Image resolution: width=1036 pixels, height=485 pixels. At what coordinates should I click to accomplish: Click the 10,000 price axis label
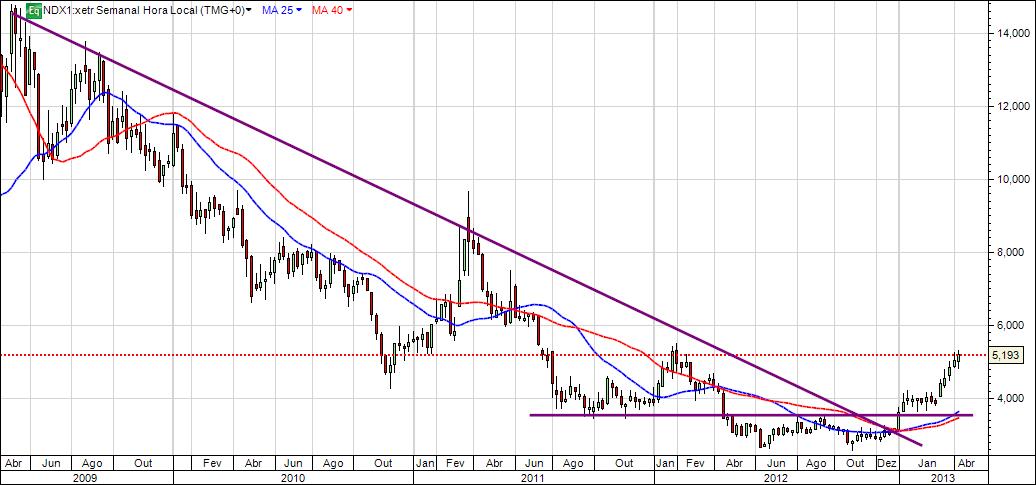coord(1014,180)
